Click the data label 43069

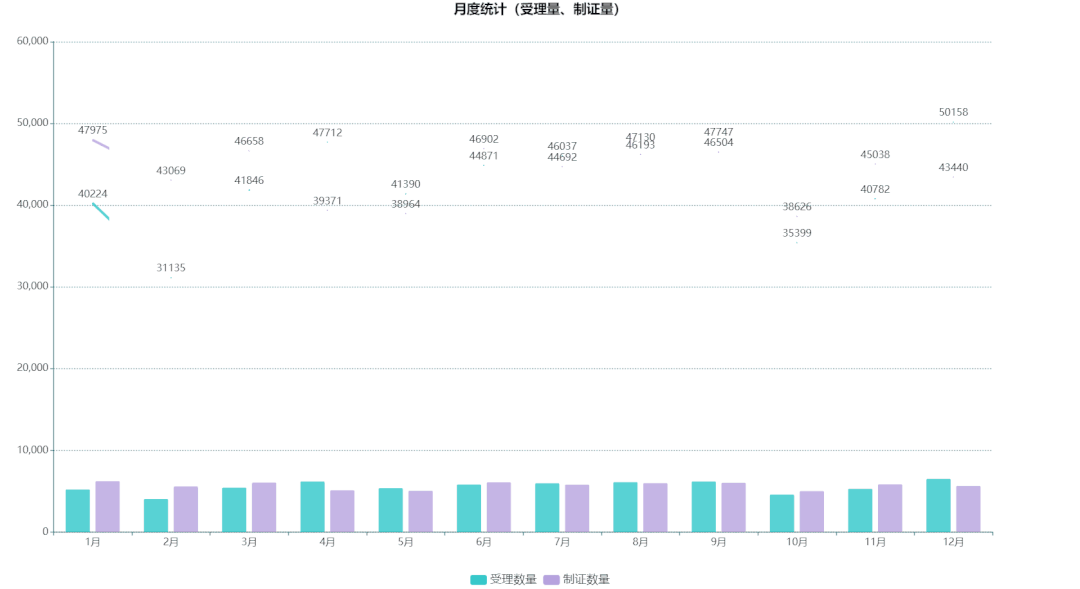(x=171, y=171)
